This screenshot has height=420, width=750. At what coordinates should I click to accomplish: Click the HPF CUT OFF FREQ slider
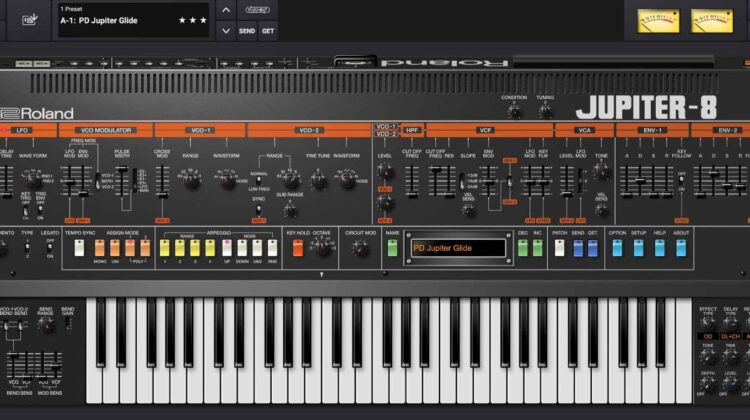[412, 181]
